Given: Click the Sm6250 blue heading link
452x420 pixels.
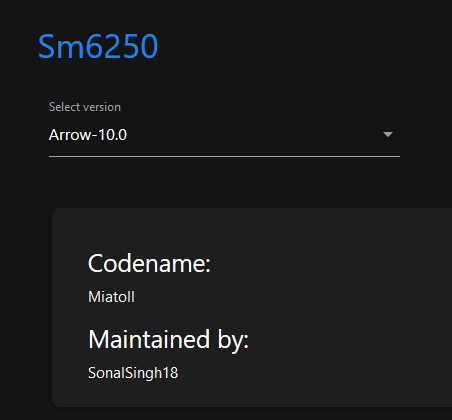Looking at the screenshot, I should (x=98, y=46).
